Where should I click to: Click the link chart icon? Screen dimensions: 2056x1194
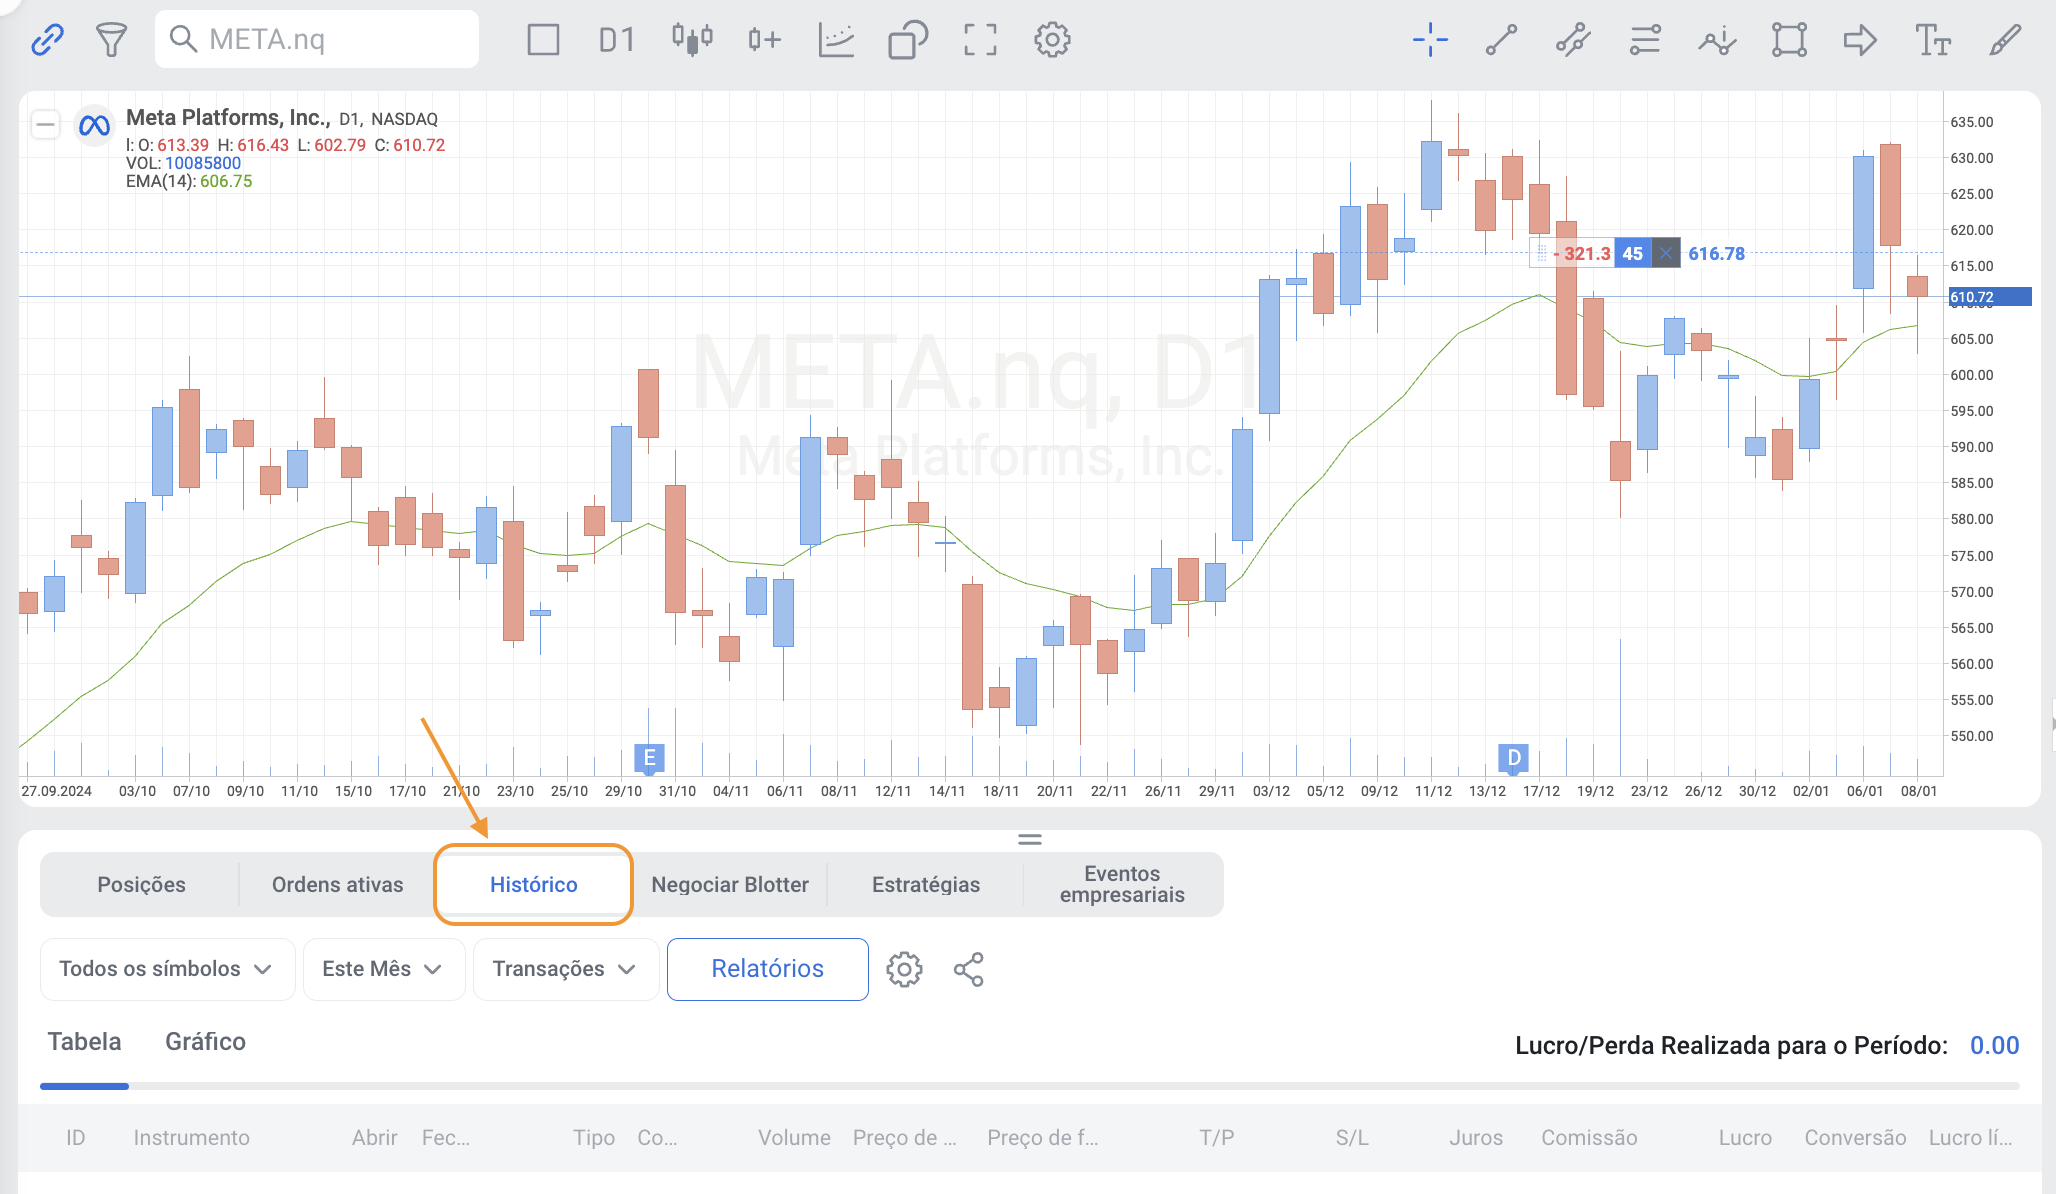click(x=47, y=40)
